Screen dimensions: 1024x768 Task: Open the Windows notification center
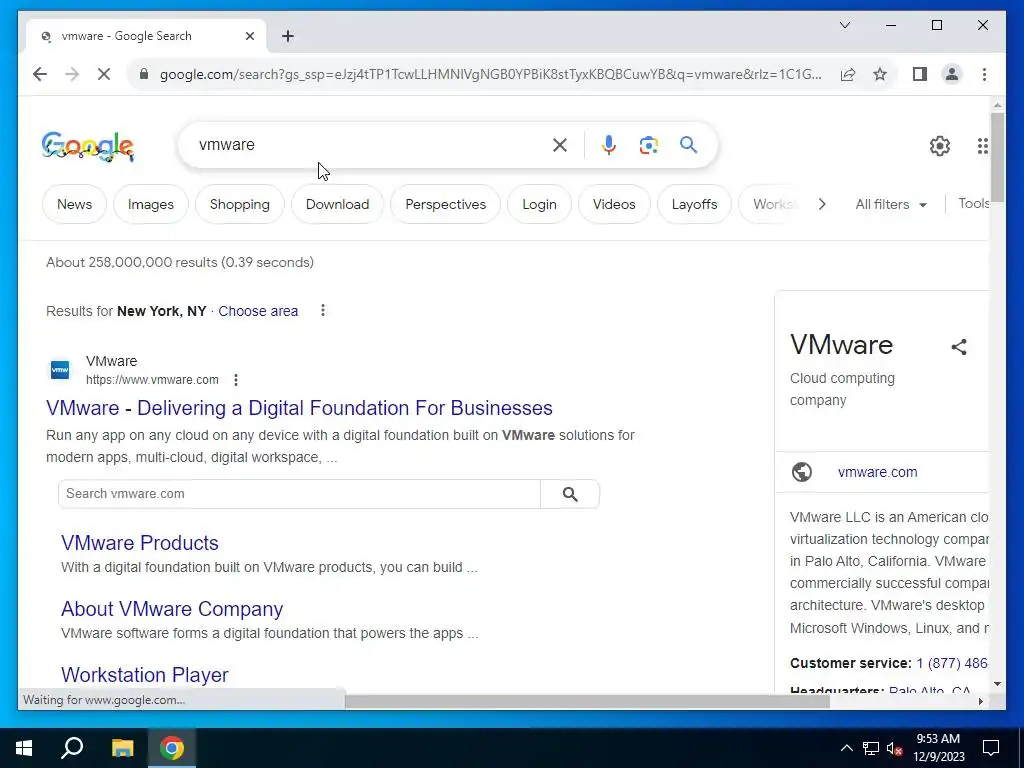(x=991, y=748)
